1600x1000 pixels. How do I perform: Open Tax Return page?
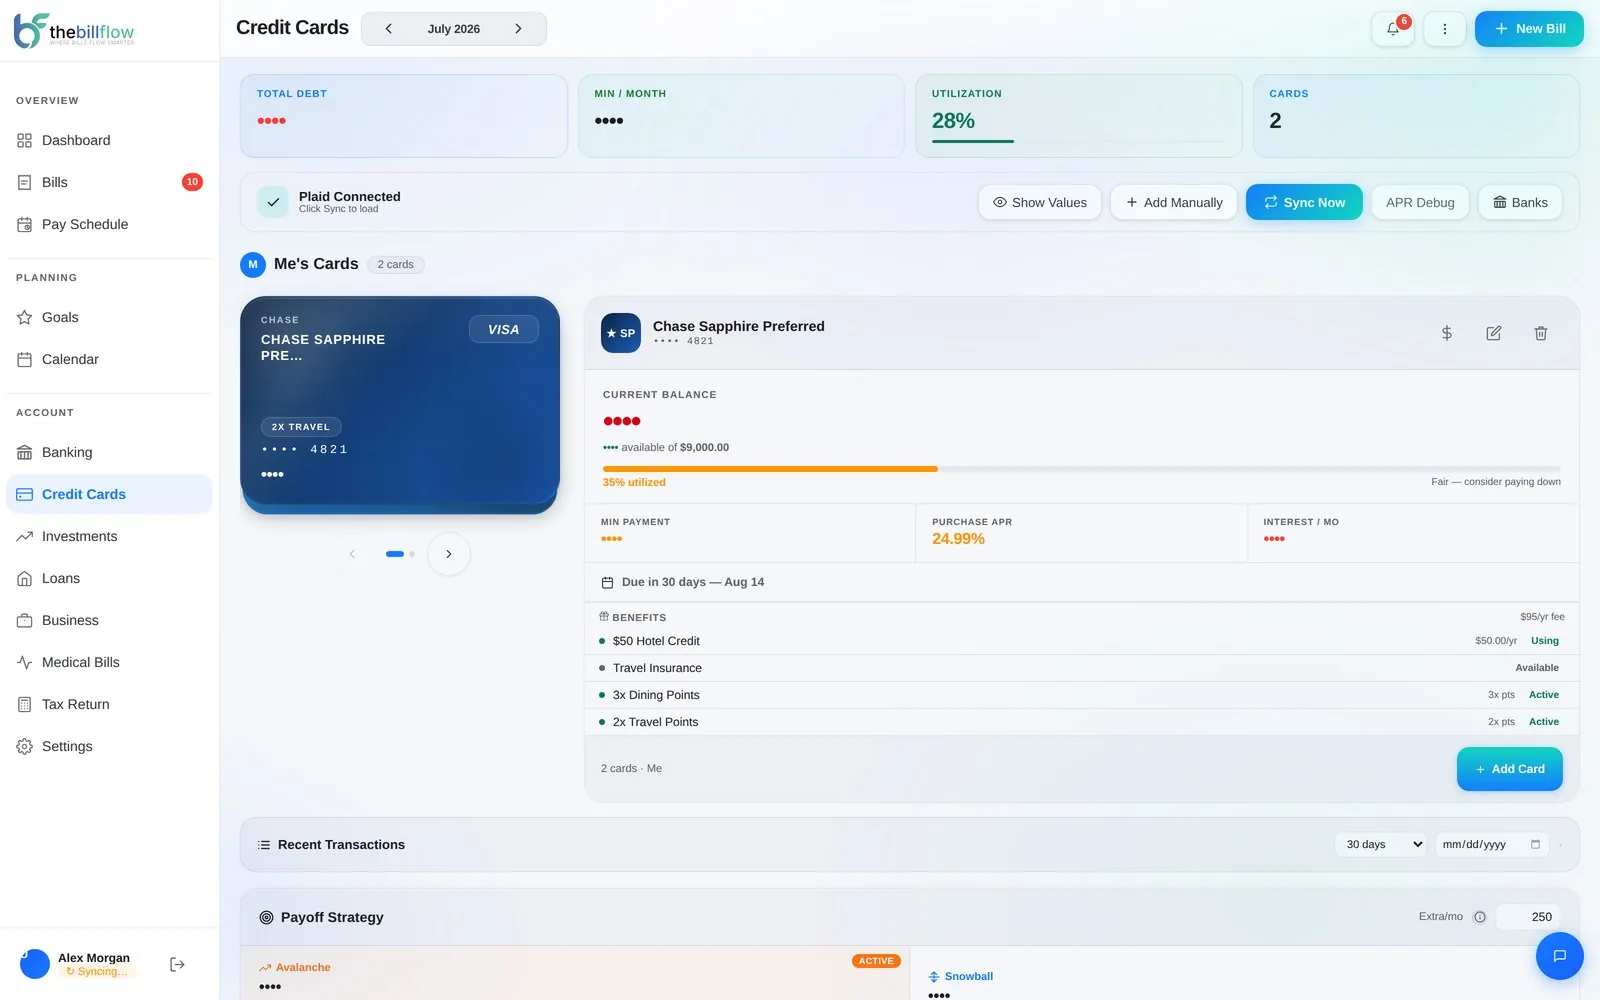[x=109, y=704]
